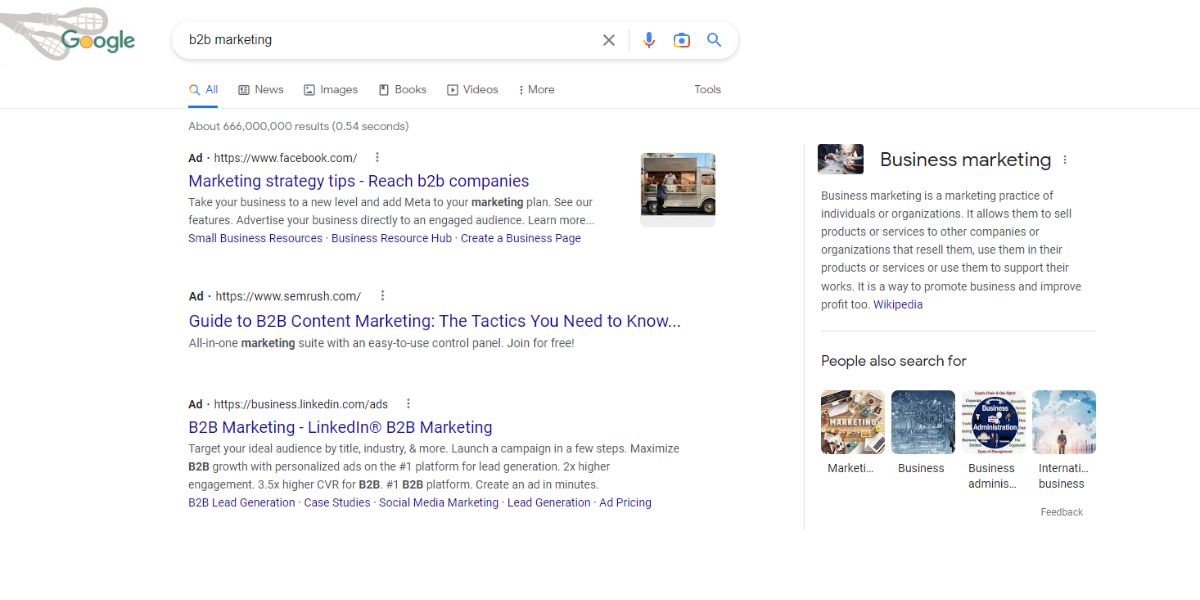This screenshot has width=1200, height=600.
Task: Open Marketing strategy tips Facebook ad link
Action: point(359,181)
